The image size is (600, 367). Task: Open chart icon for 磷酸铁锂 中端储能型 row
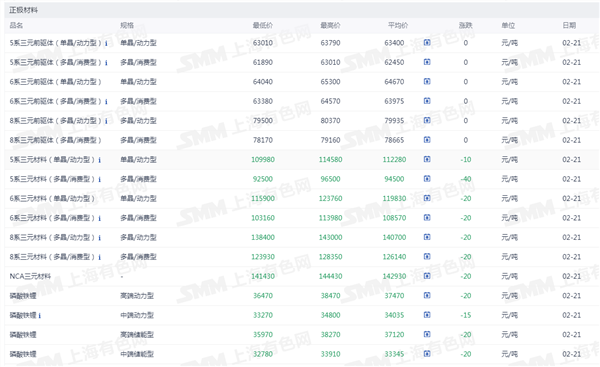[427, 354]
